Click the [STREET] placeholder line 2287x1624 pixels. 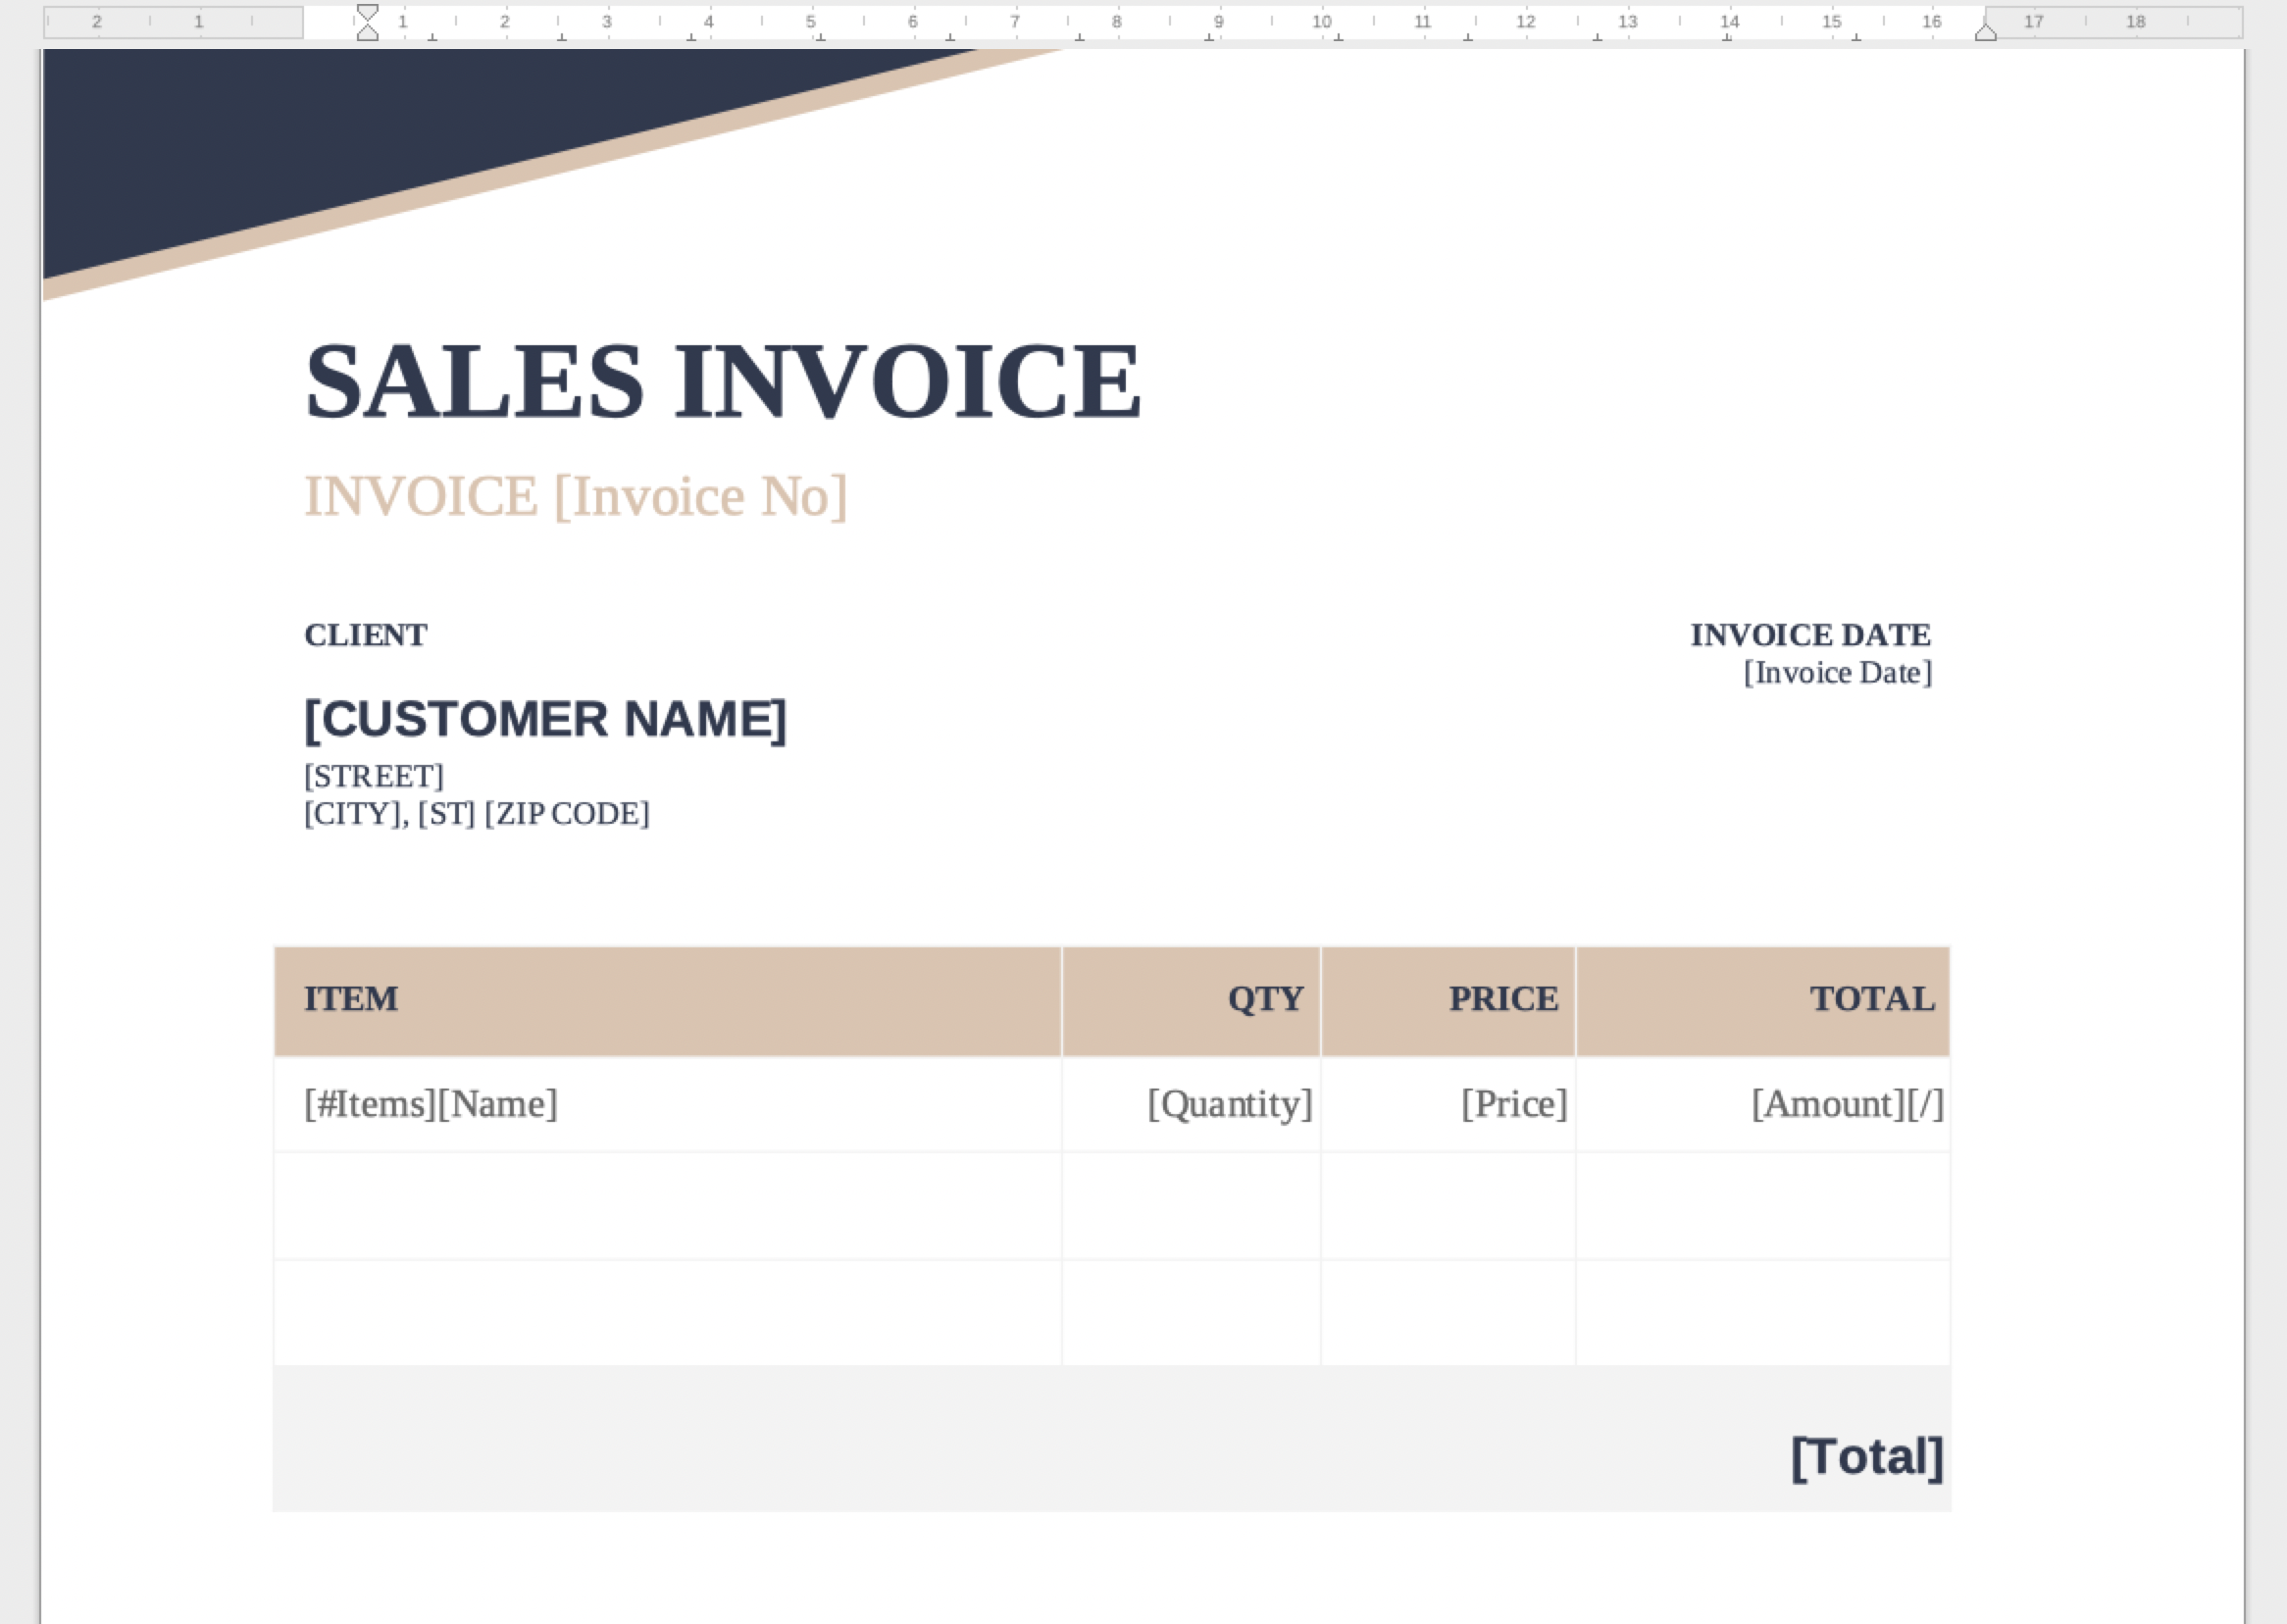coord(374,776)
